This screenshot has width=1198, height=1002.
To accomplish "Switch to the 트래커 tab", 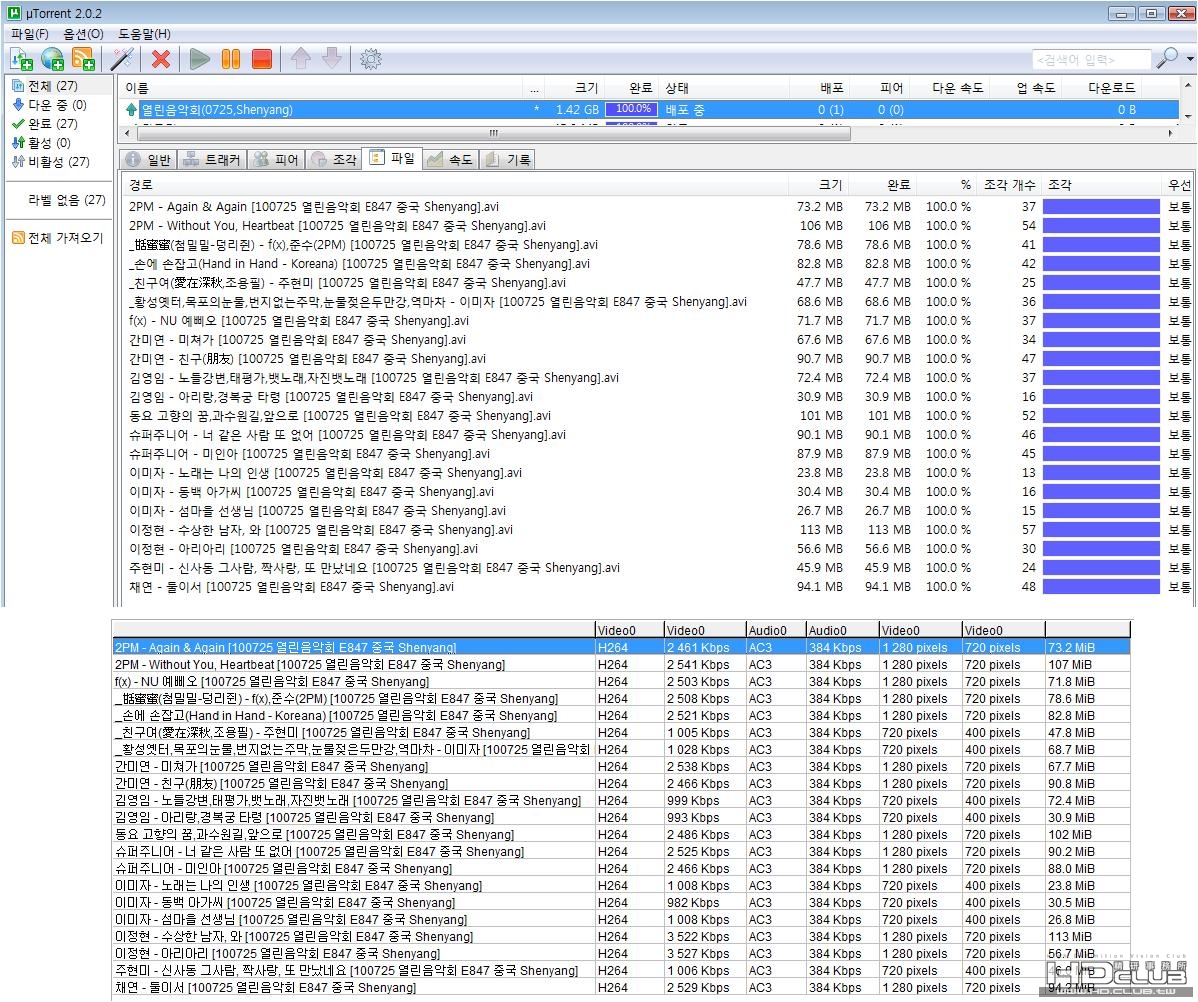I will 212,159.
